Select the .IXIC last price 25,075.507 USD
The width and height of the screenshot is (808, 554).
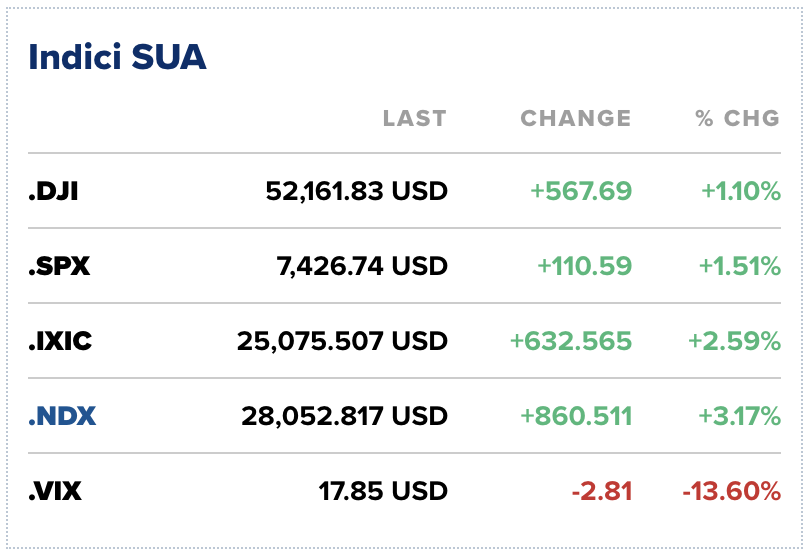tap(342, 341)
